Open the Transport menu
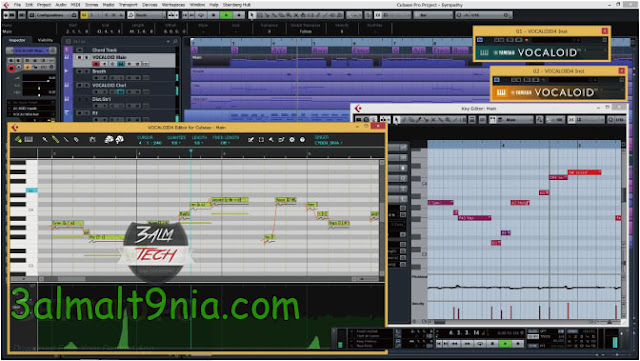Image resolution: width=640 pixels, height=361 pixels. 128,5
